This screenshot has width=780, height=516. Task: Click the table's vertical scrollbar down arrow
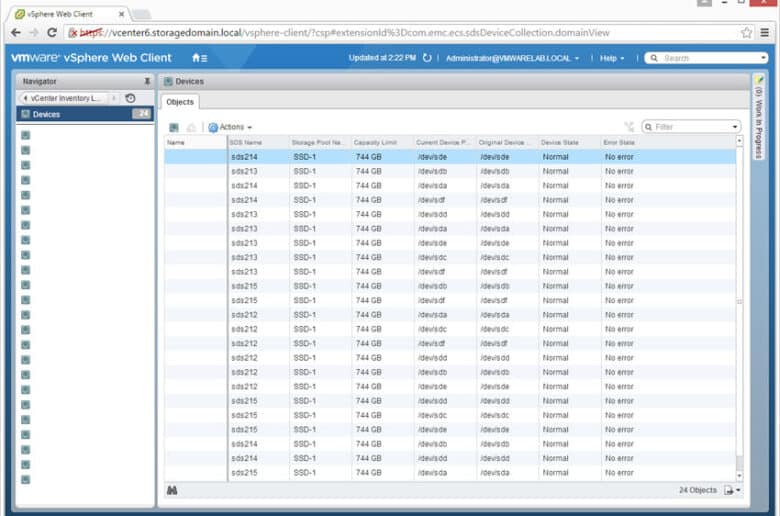739,476
